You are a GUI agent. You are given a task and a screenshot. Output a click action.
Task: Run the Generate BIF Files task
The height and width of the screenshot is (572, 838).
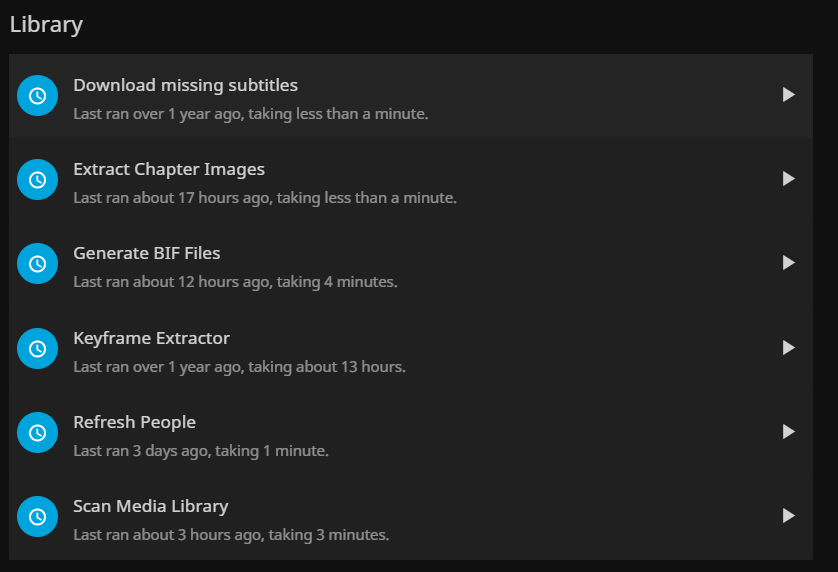pos(788,263)
